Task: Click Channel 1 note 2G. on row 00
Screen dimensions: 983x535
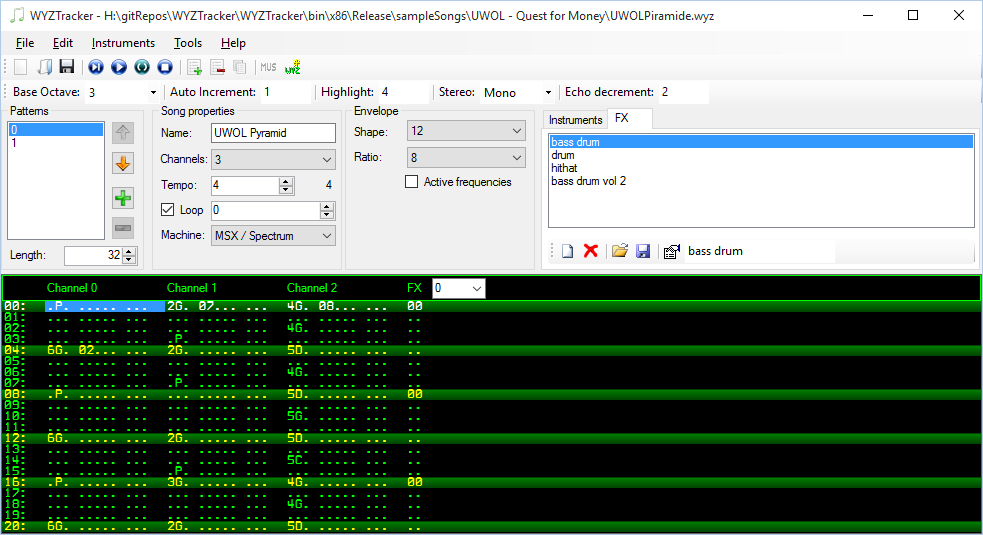Action: 177,306
